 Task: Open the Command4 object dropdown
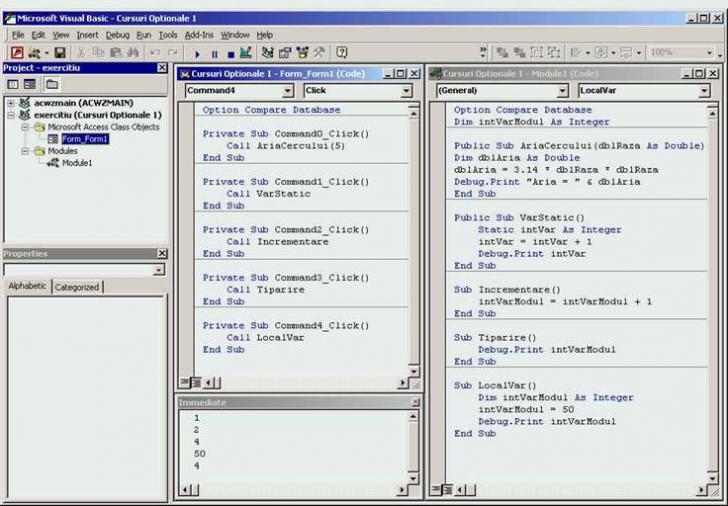[x=287, y=91]
